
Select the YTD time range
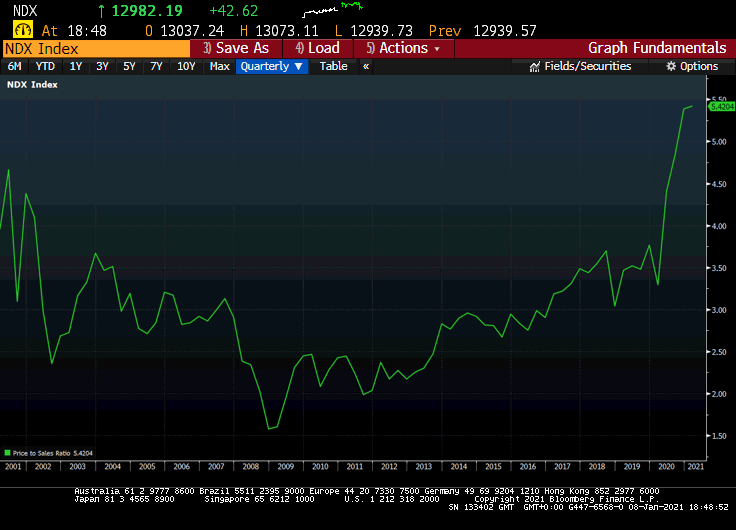(x=45, y=66)
